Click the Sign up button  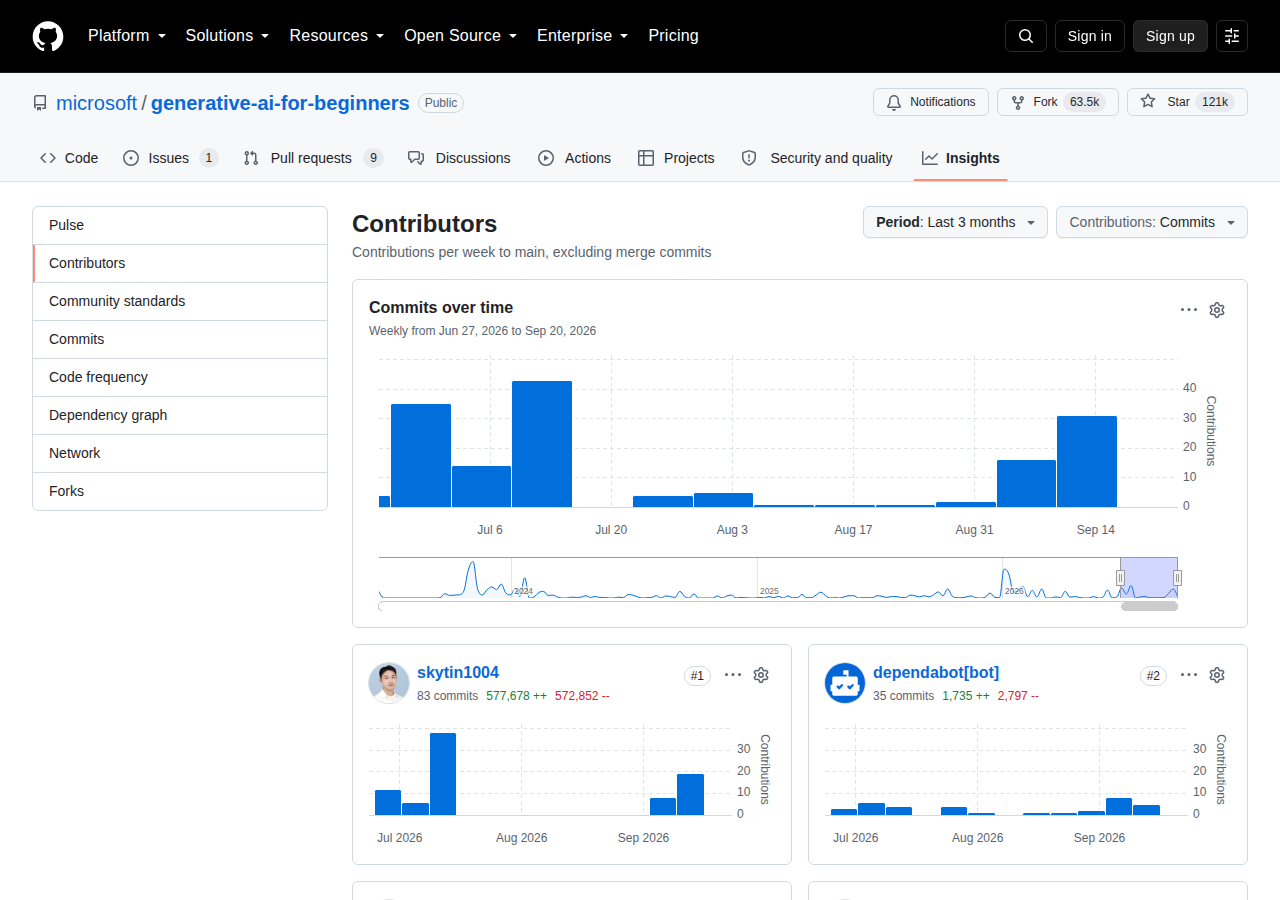tap(1170, 36)
